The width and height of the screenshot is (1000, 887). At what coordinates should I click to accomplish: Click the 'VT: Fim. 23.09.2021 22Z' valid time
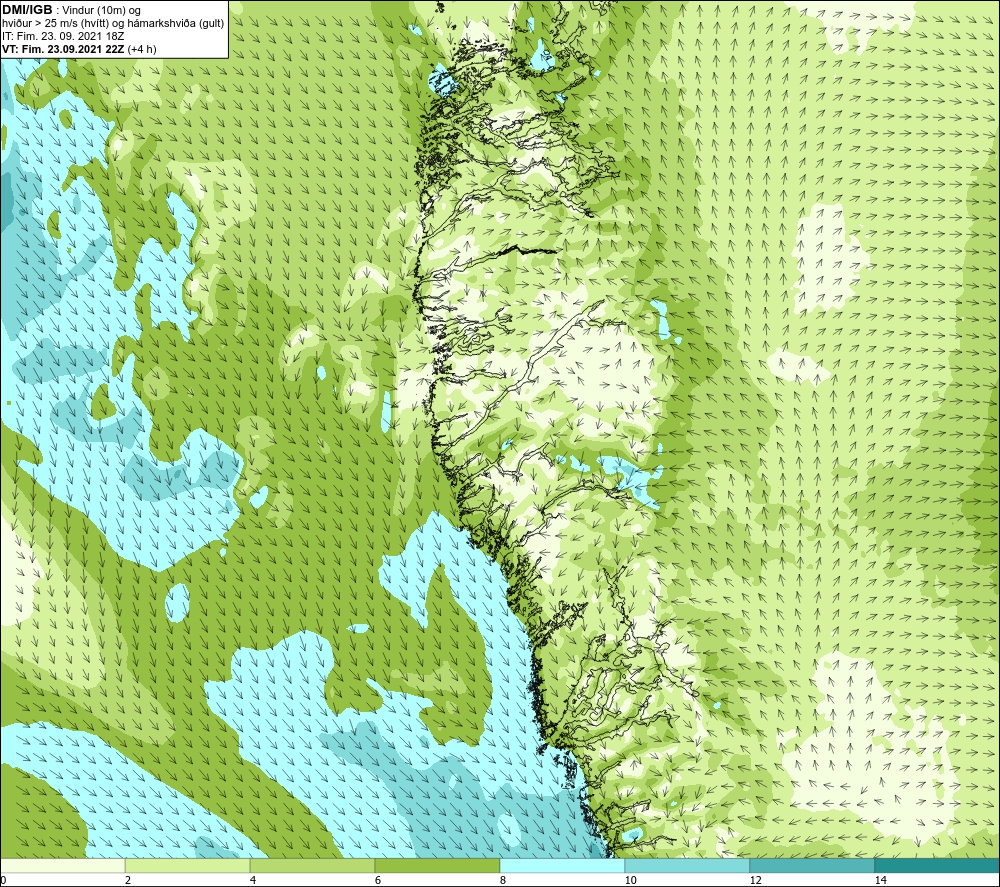click(x=64, y=49)
